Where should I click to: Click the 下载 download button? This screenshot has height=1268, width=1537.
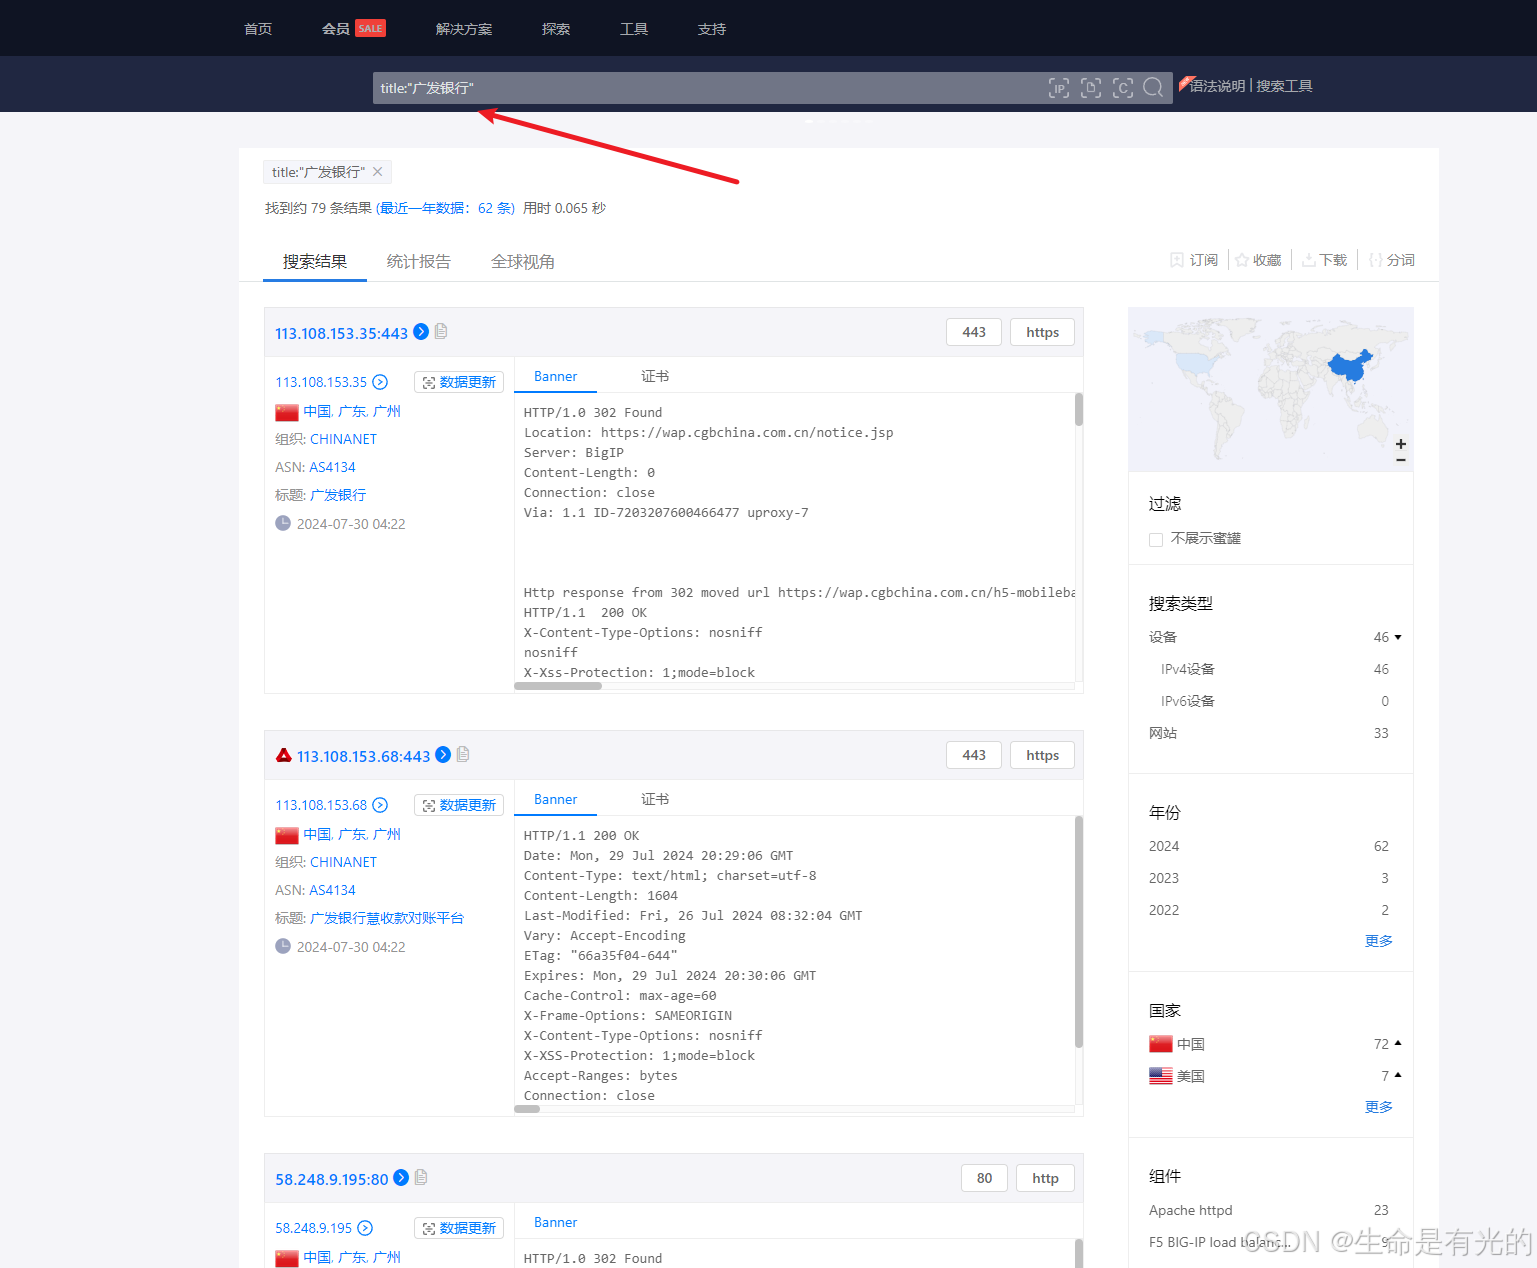point(1325,260)
